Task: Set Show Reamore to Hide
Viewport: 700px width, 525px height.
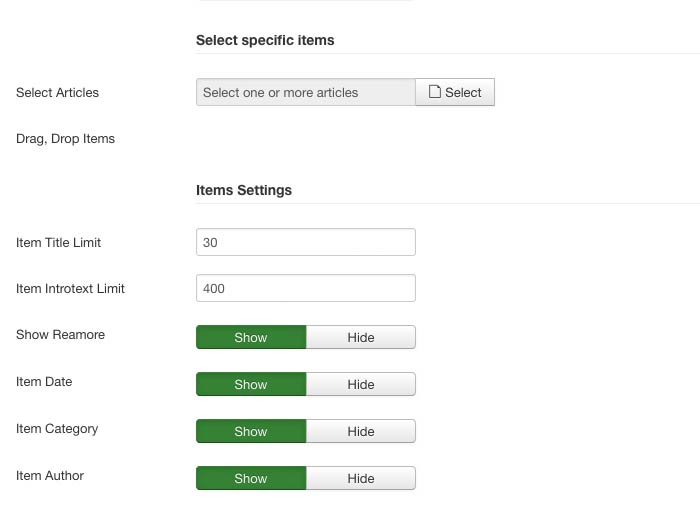Action: 360,337
